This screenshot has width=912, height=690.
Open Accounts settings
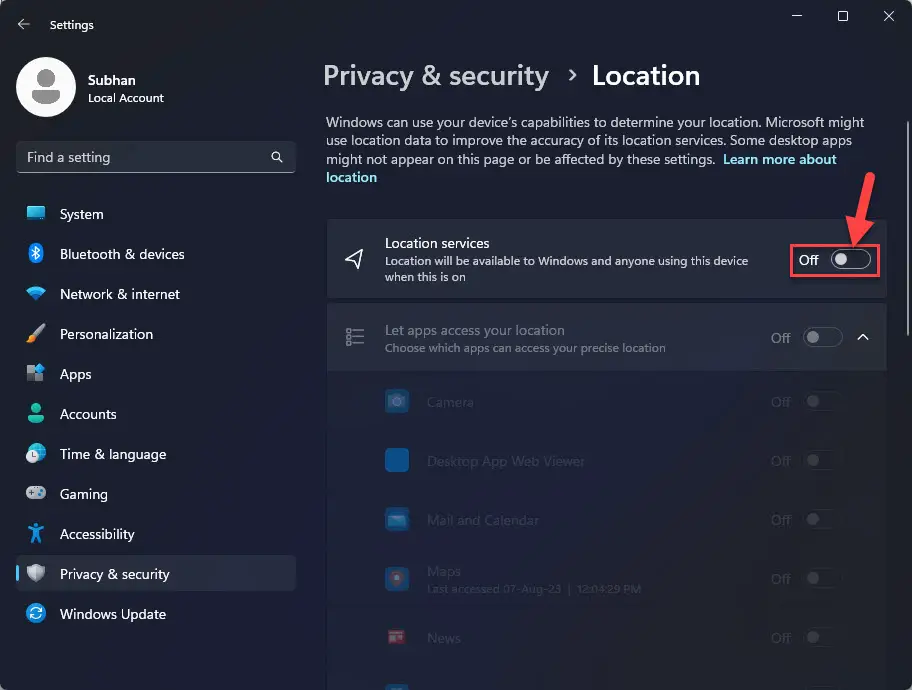pos(156,414)
